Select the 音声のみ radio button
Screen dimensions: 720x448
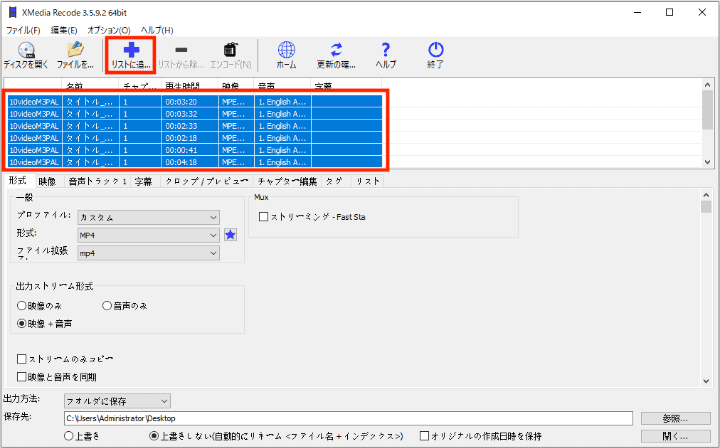pos(107,305)
